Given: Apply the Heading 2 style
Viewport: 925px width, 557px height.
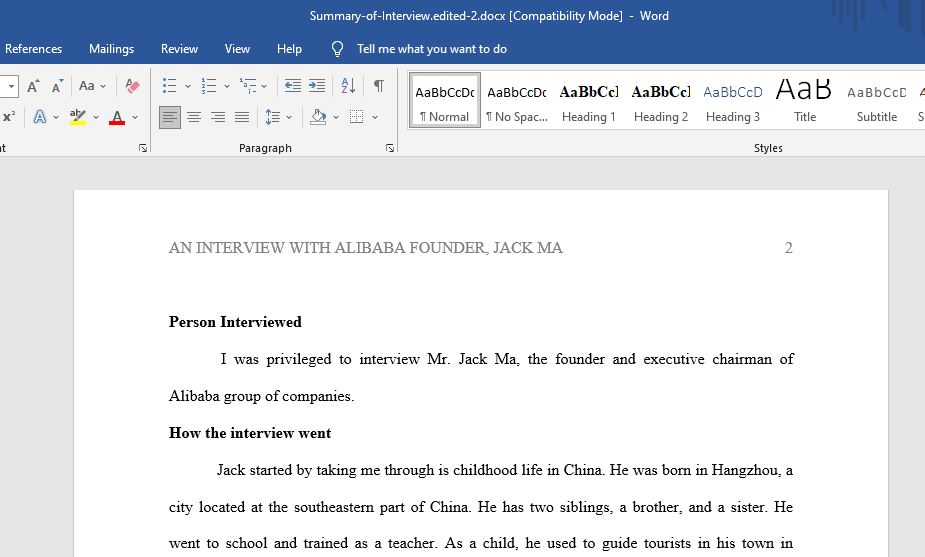Looking at the screenshot, I should click(x=661, y=100).
